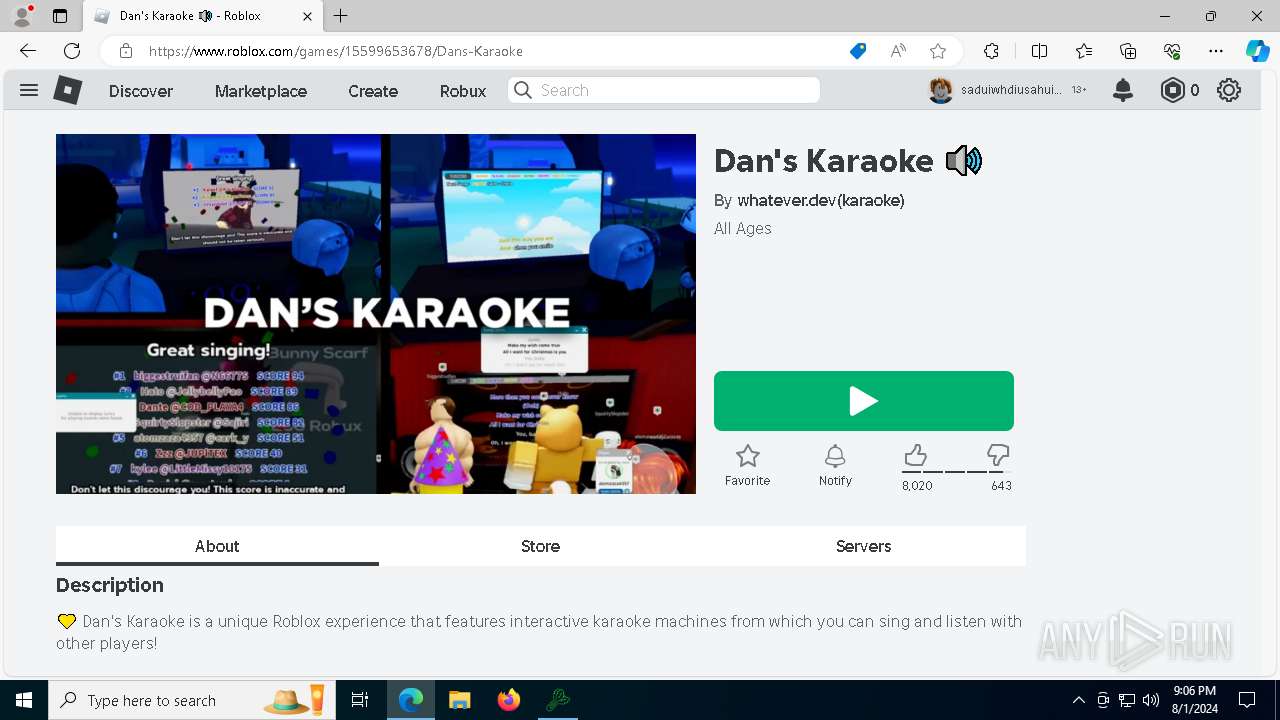
Task: Click the 8,020 likes count
Action: pyautogui.click(x=917, y=485)
